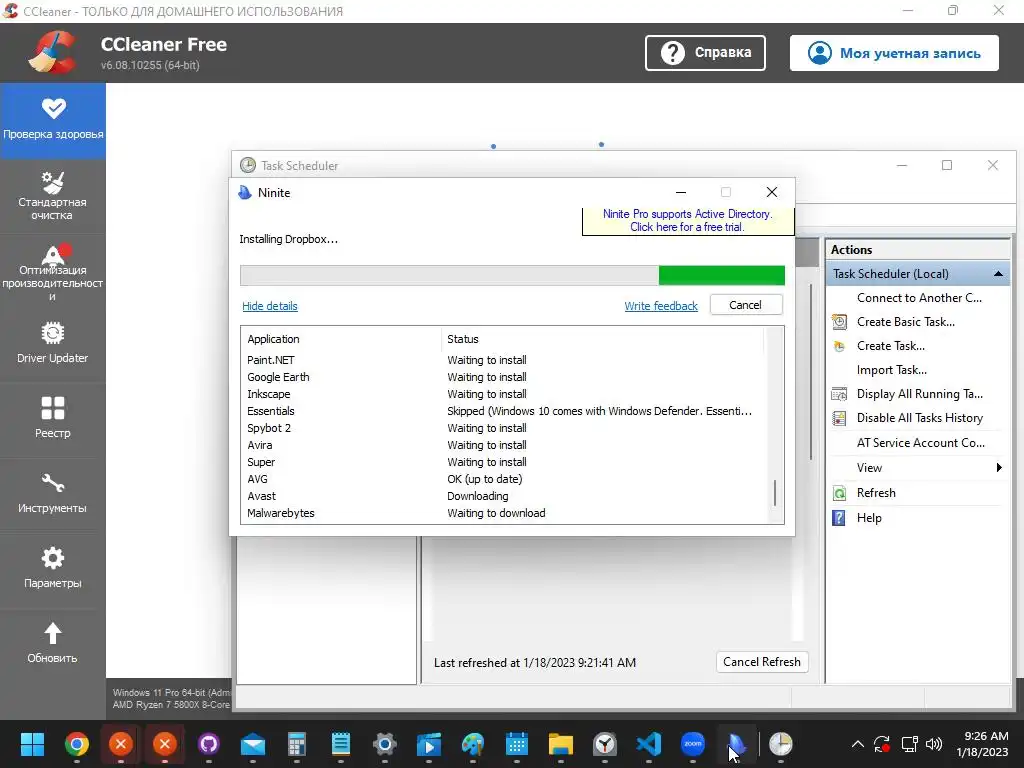Select the Paint.NET row in Ninite list

click(503, 360)
